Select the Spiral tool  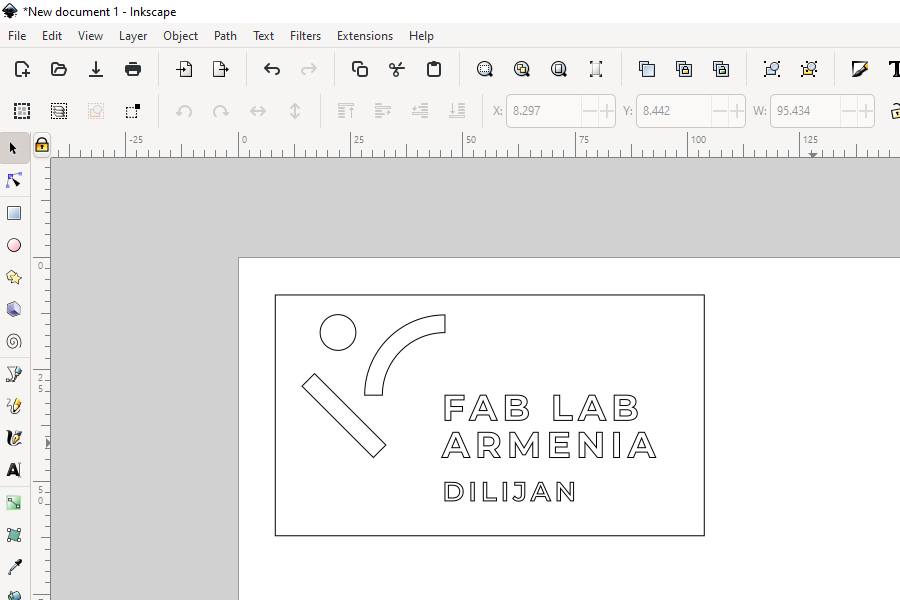pyautogui.click(x=14, y=340)
